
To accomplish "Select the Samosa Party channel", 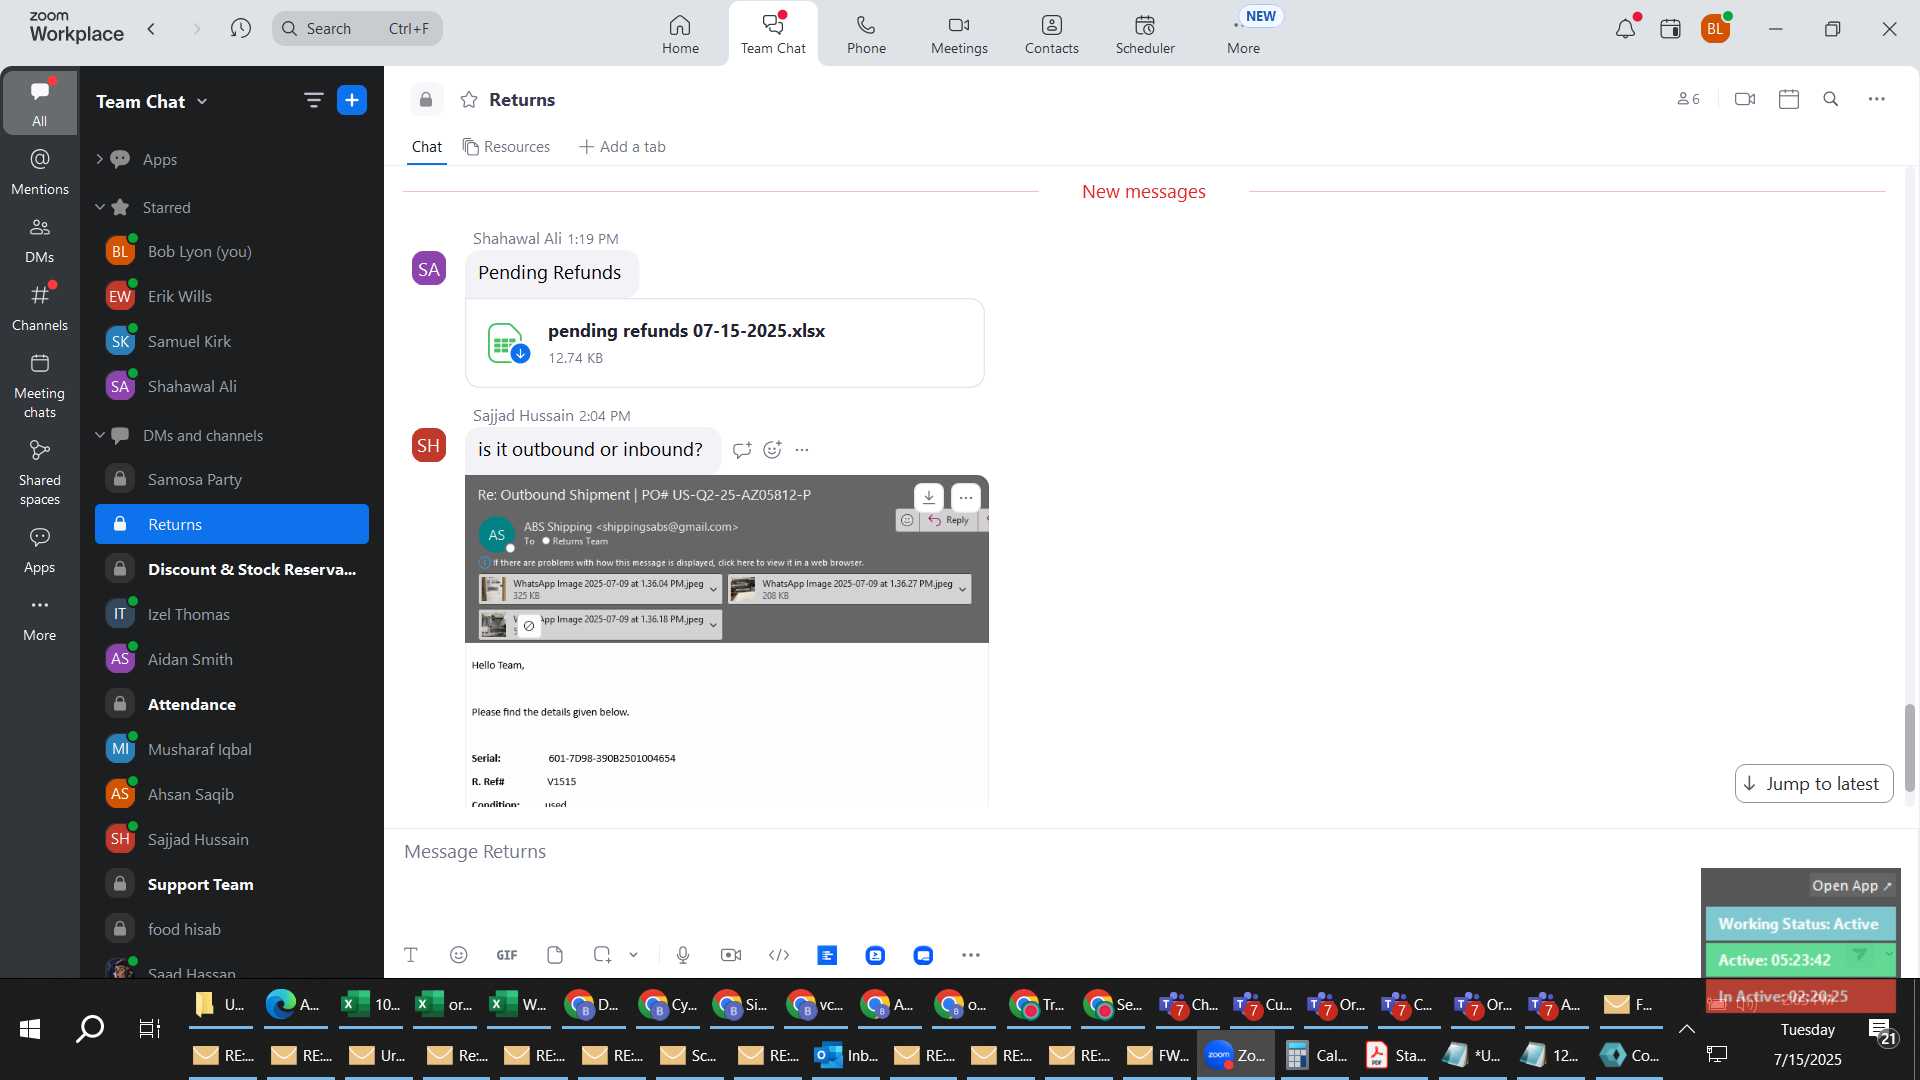I will click(232, 479).
